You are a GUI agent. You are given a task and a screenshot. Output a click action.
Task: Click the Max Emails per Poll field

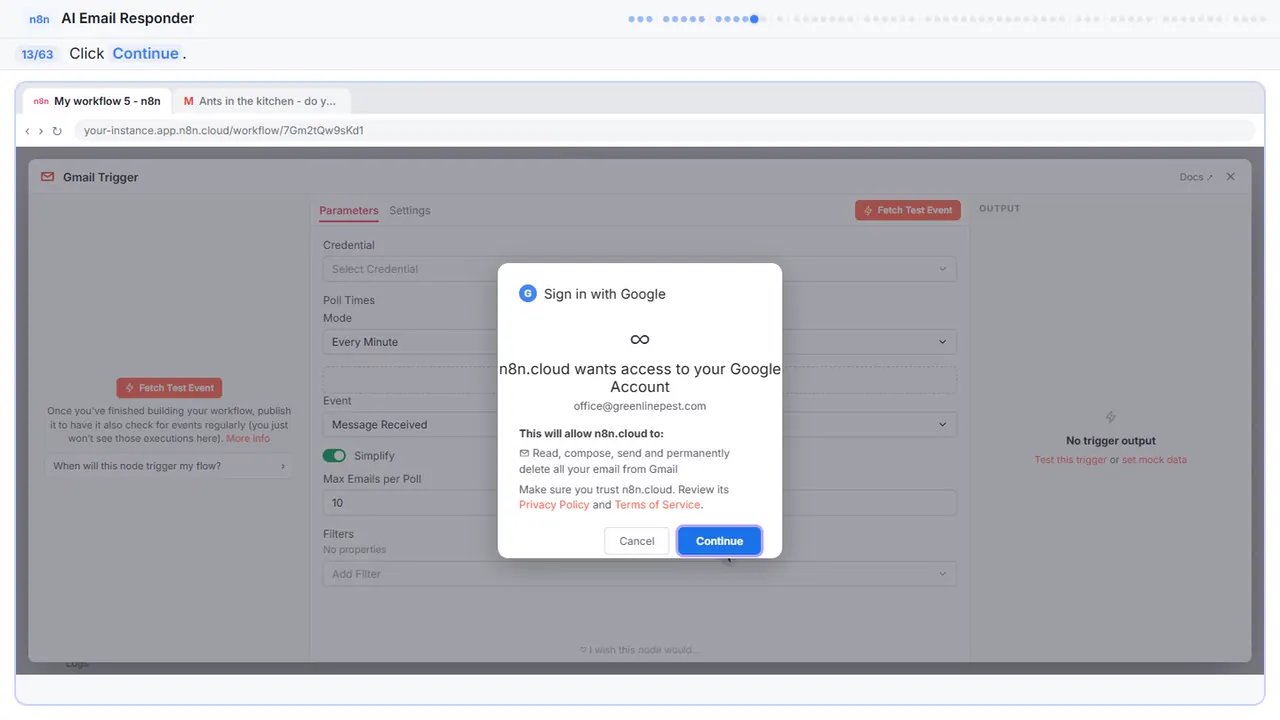pos(639,503)
